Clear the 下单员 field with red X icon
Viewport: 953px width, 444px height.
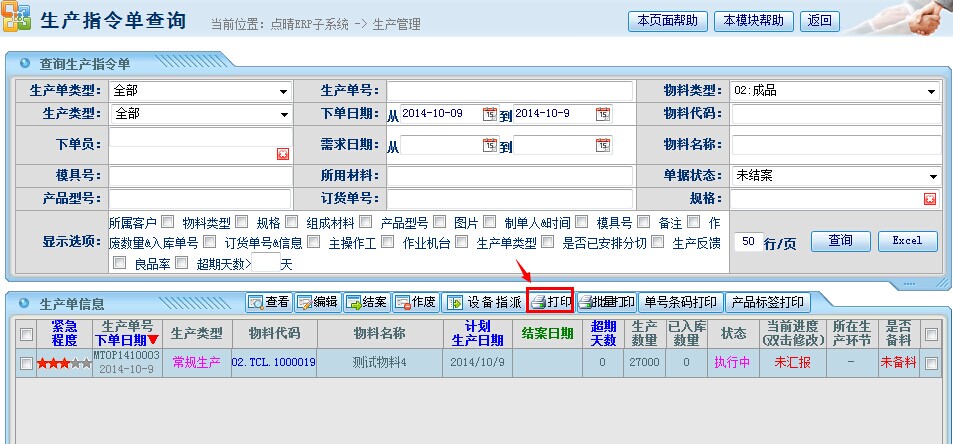pyautogui.click(x=283, y=153)
